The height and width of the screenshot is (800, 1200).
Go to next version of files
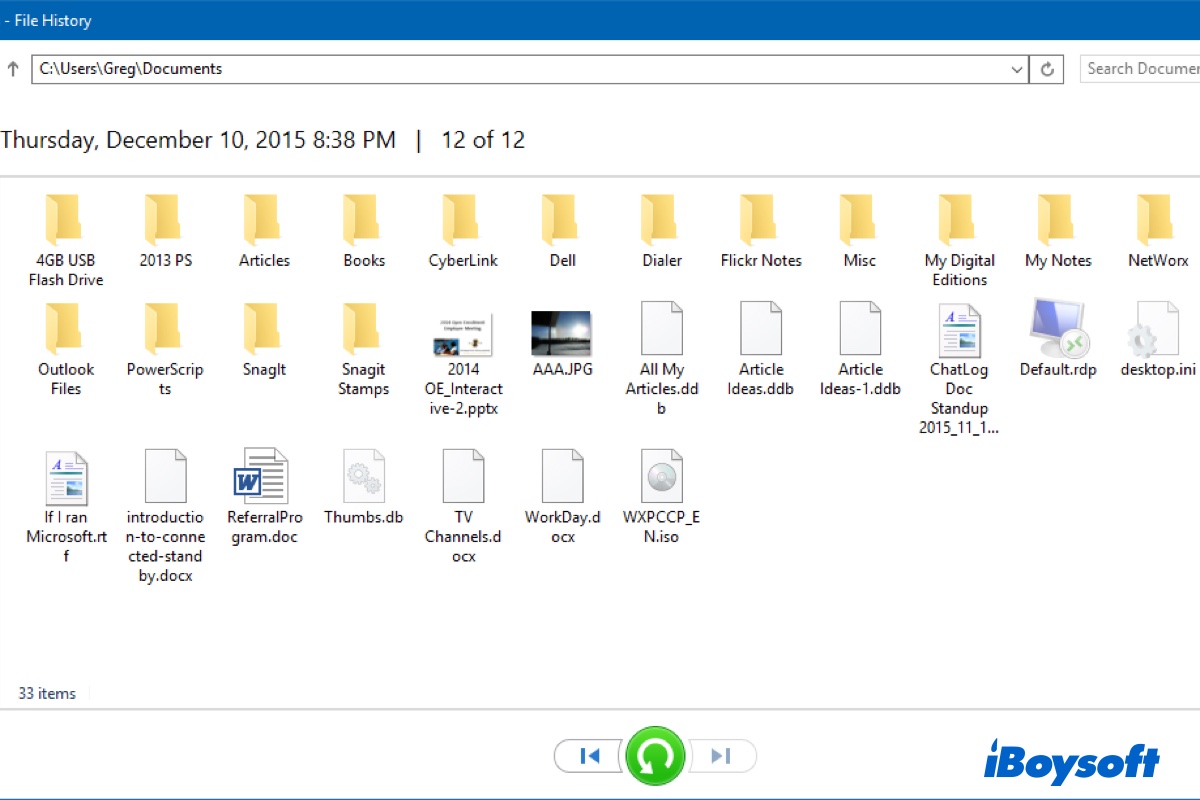[x=722, y=756]
